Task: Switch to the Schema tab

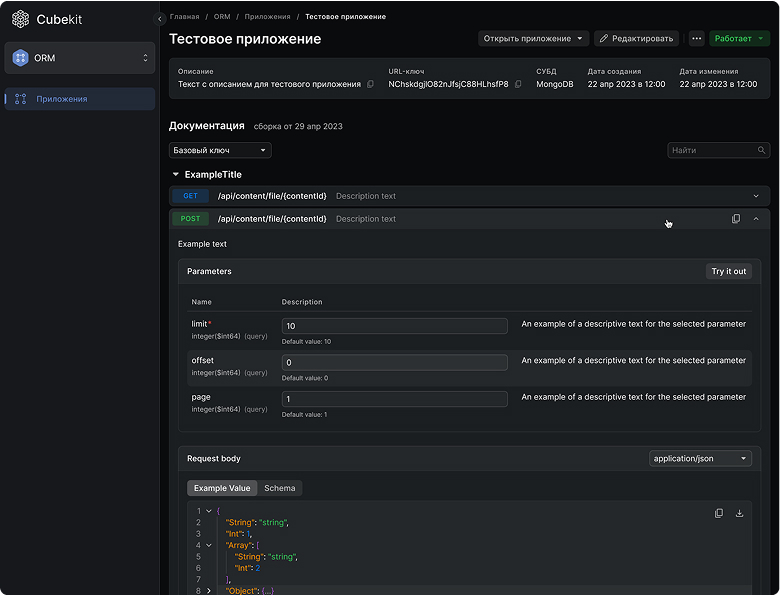Action: pyautogui.click(x=280, y=488)
